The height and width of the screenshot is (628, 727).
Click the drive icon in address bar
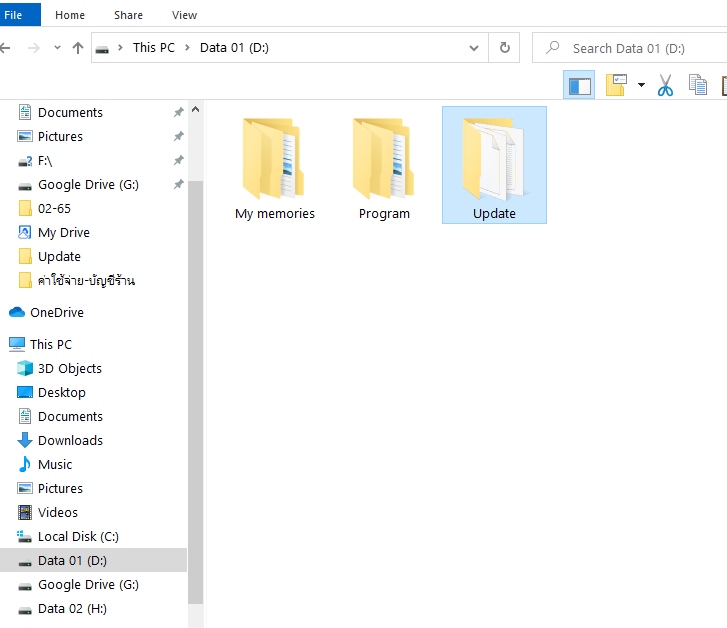click(102, 49)
